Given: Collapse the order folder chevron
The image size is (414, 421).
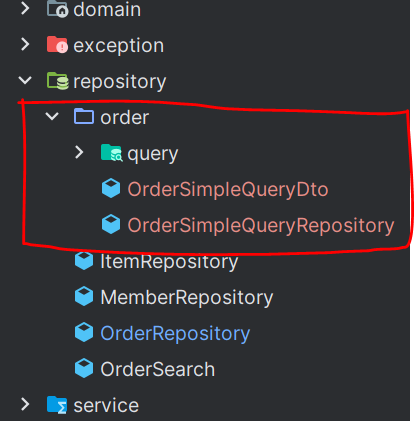Looking at the screenshot, I should [x=52, y=116].
